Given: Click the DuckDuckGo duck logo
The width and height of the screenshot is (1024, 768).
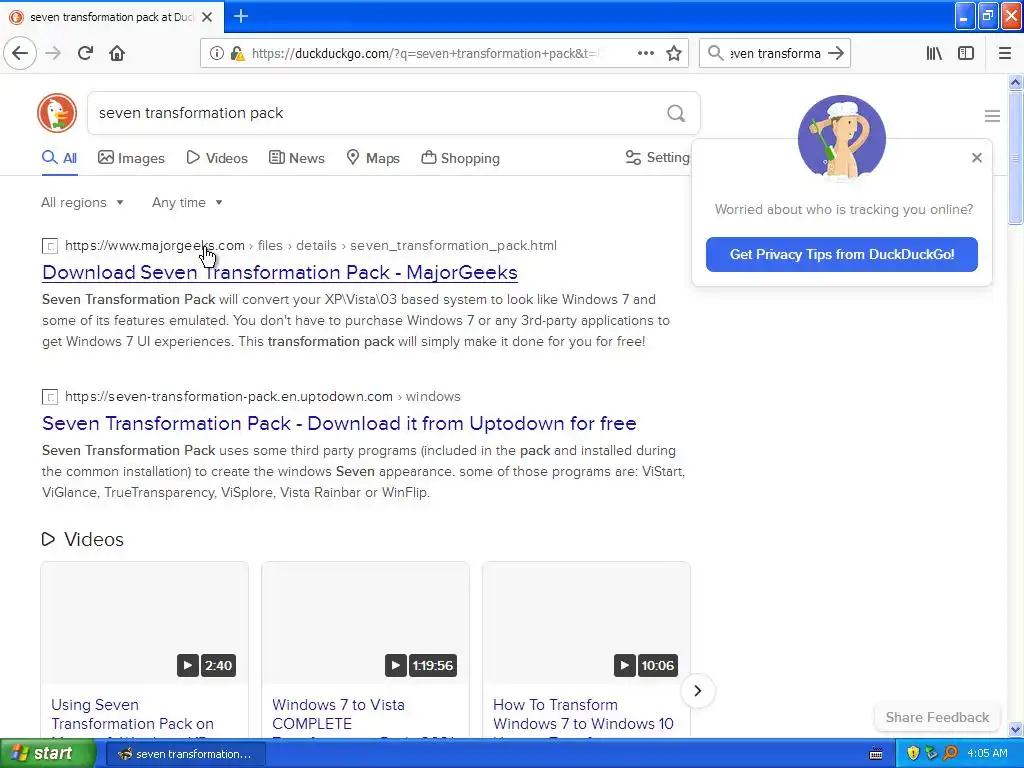Looking at the screenshot, I should (57, 113).
